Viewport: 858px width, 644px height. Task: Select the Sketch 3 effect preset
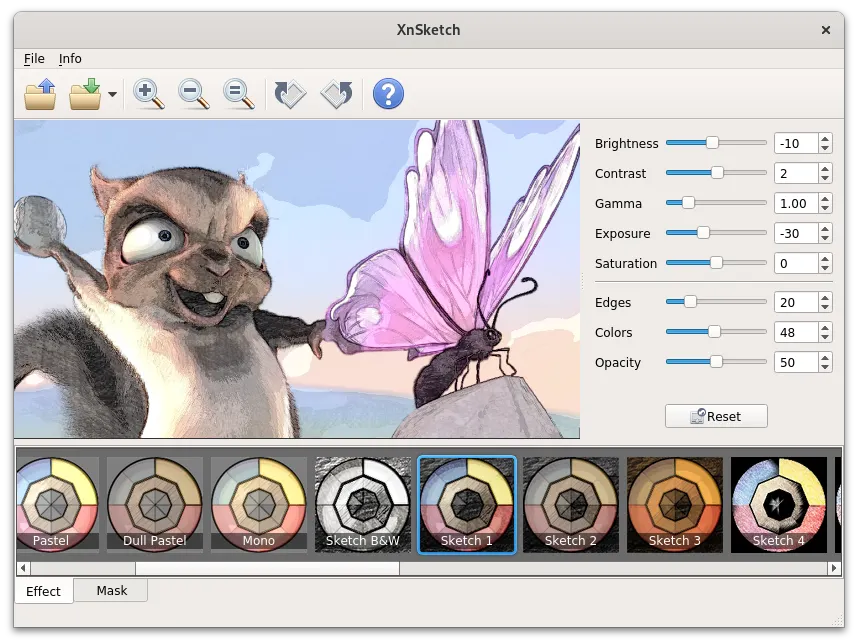tap(675, 504)
